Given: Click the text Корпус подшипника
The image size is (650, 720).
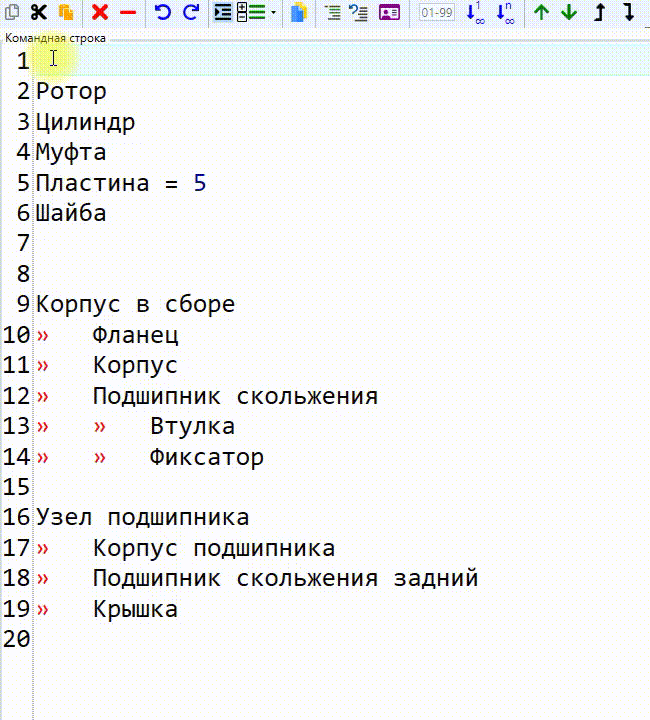Looking at the screenshot, I should [214, 548].
